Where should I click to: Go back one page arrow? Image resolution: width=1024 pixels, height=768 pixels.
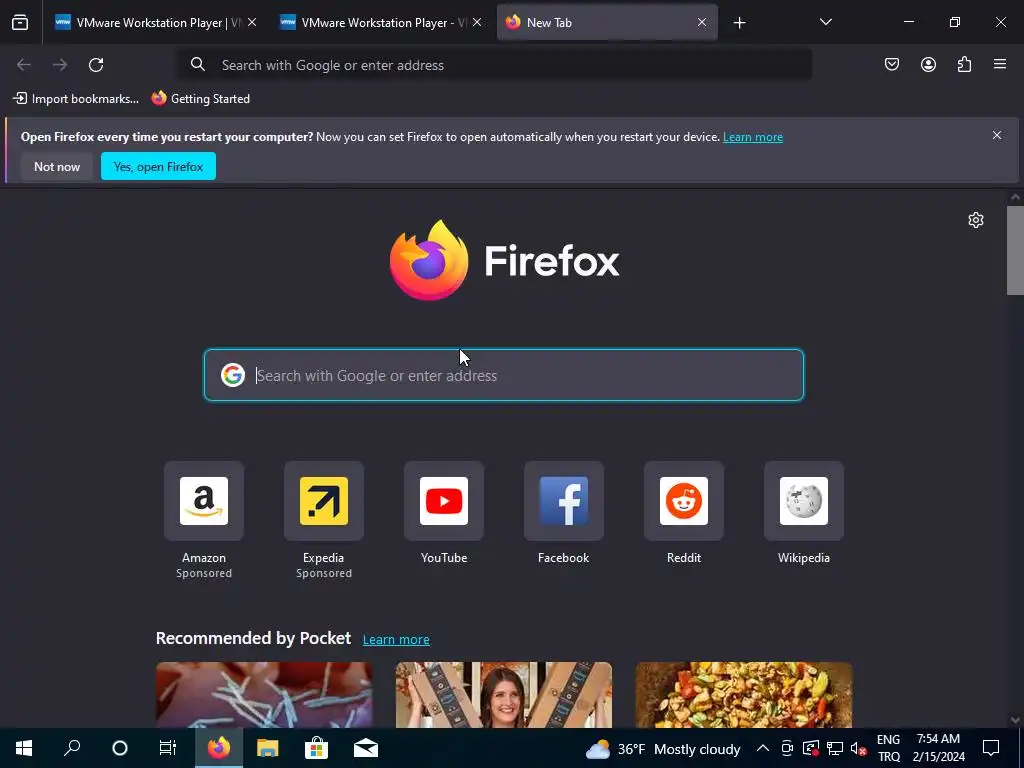[x=24, y=65]
